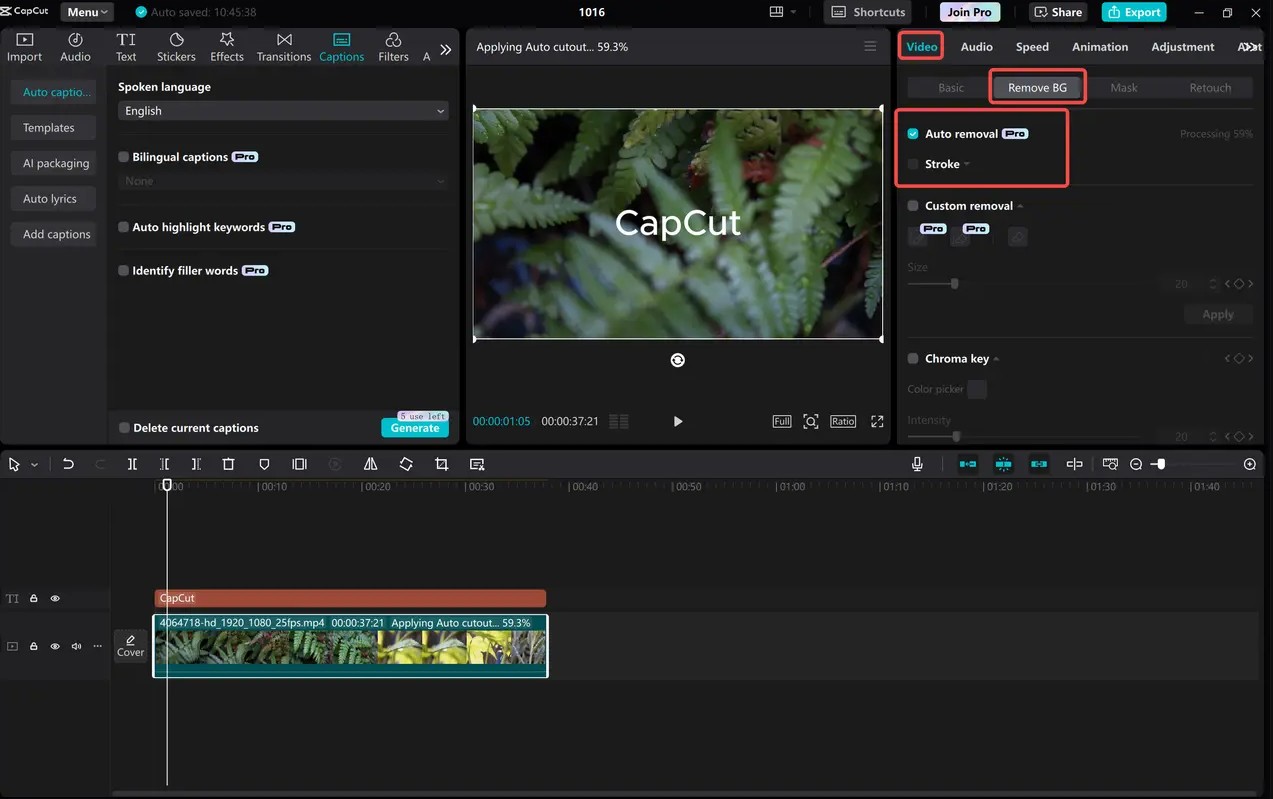Enable the Custom removal checkbox

(x=913, y=206)
